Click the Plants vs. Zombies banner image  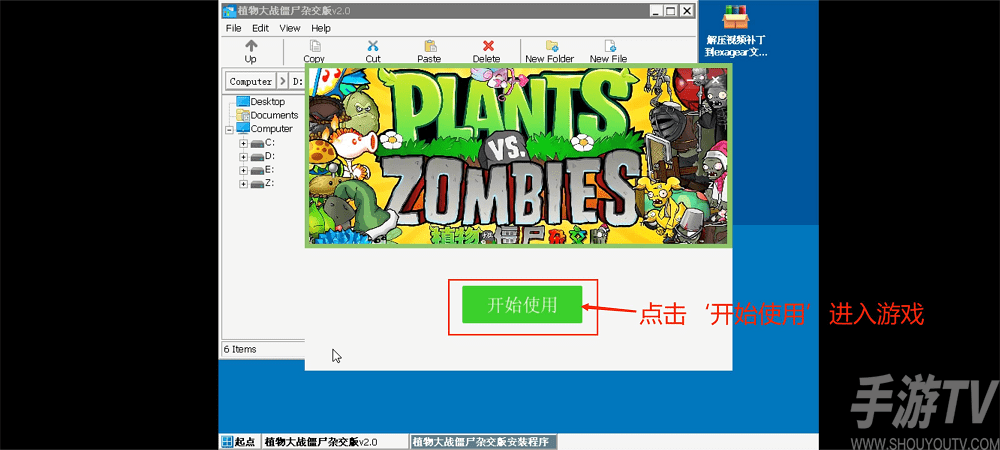pyautogui.click(x=518, y=154)
